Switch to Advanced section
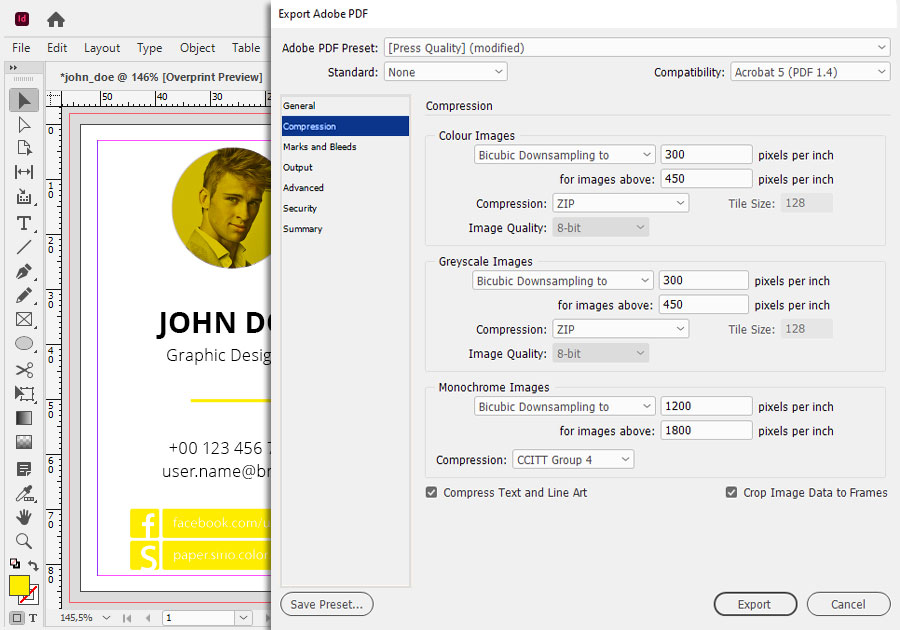 (x=345, y=188)
